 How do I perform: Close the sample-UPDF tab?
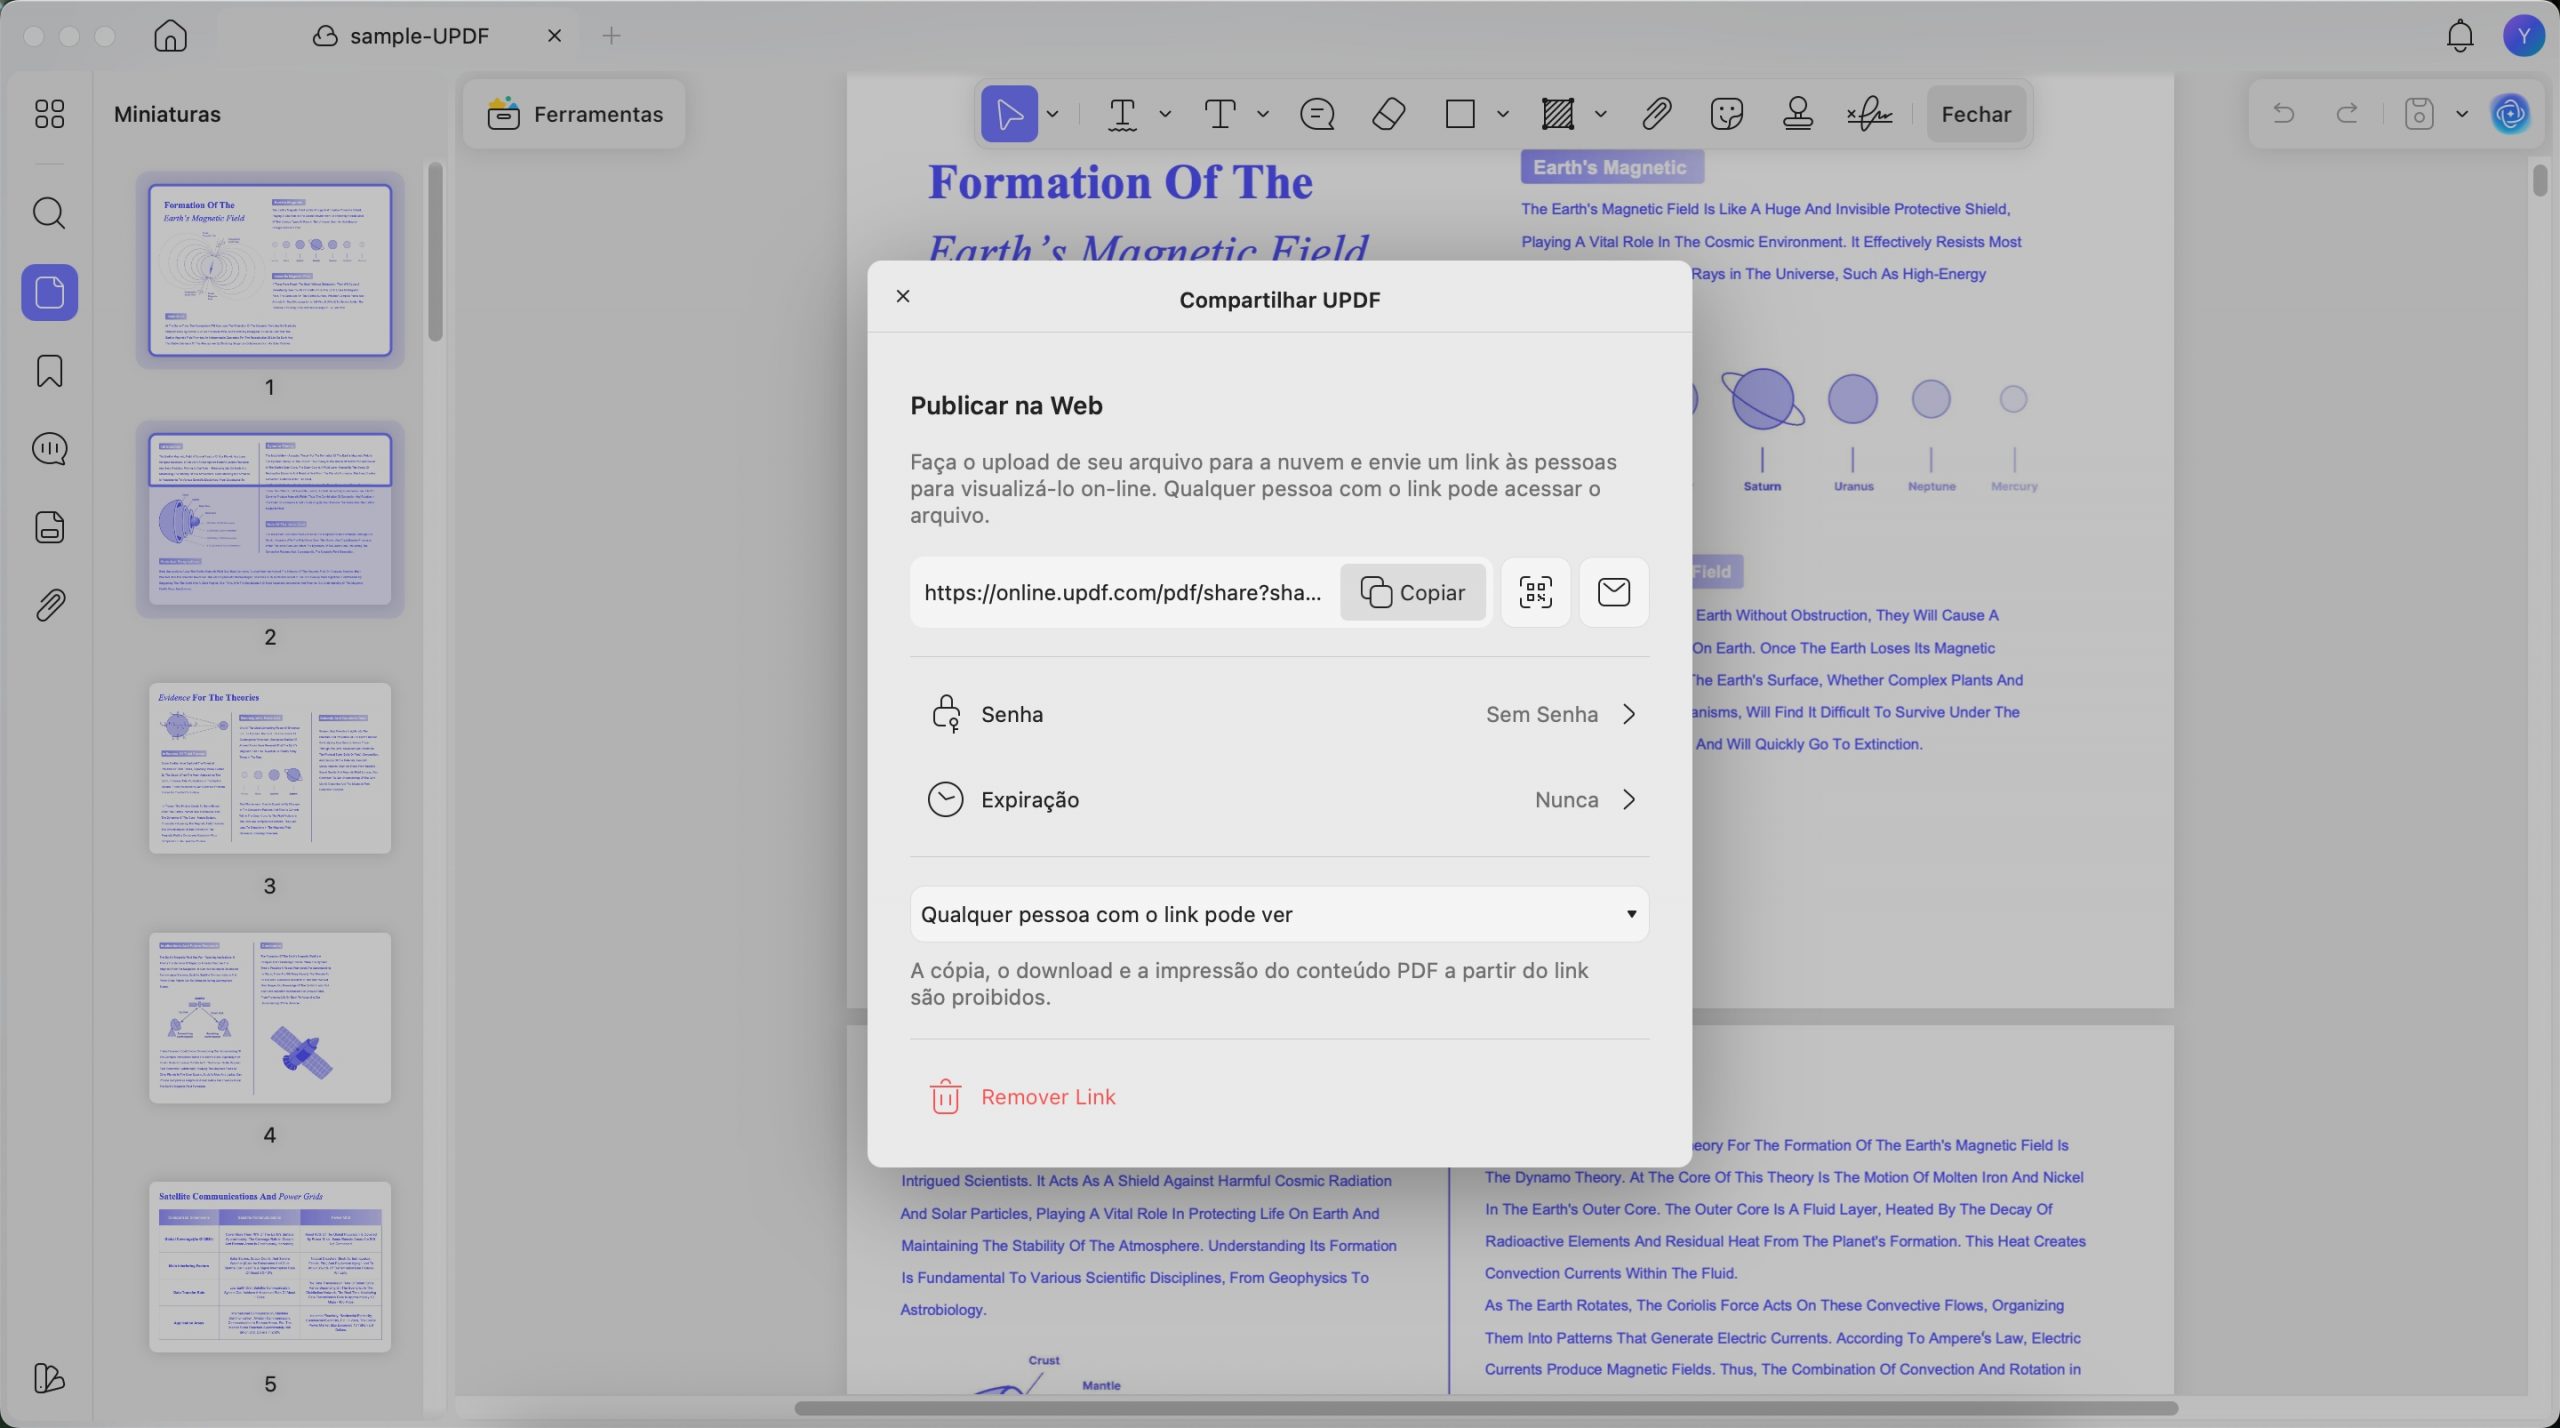(x=555, y=36)
